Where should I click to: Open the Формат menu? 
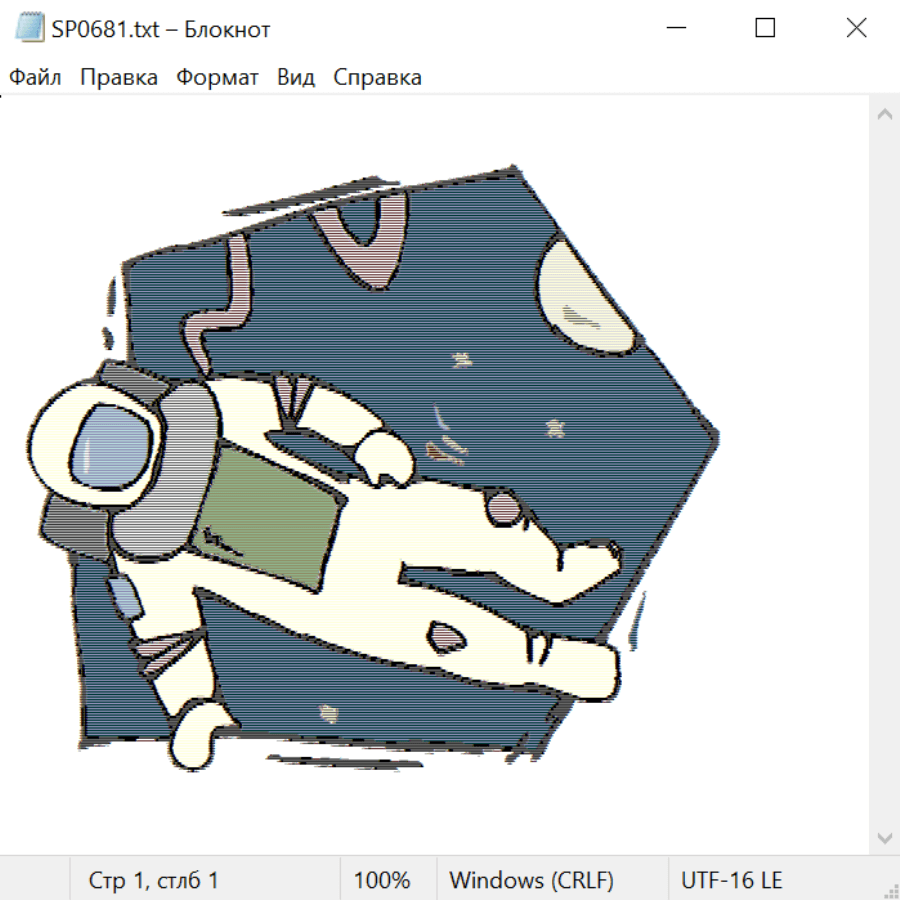pos(217,77)
